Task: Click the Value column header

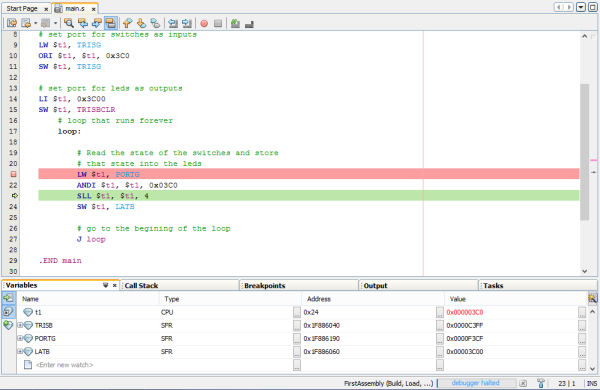Action: tap(516, 299)
